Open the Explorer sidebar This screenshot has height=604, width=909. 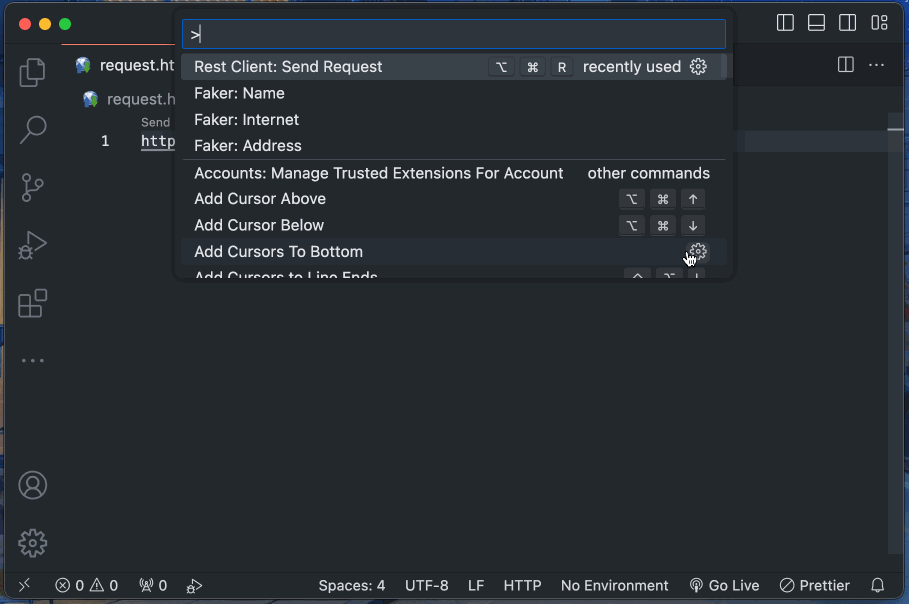(32, 72)
